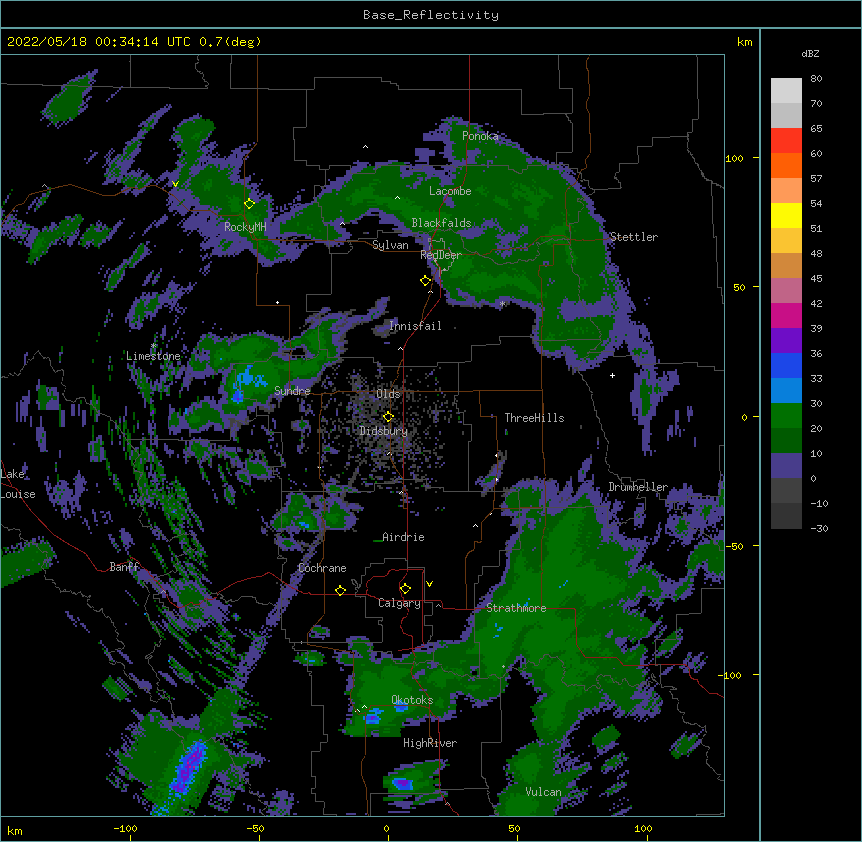The image size is (862, 842).
Task: Click the white plus marker north of Drumheller
Action: pos(612,375)
